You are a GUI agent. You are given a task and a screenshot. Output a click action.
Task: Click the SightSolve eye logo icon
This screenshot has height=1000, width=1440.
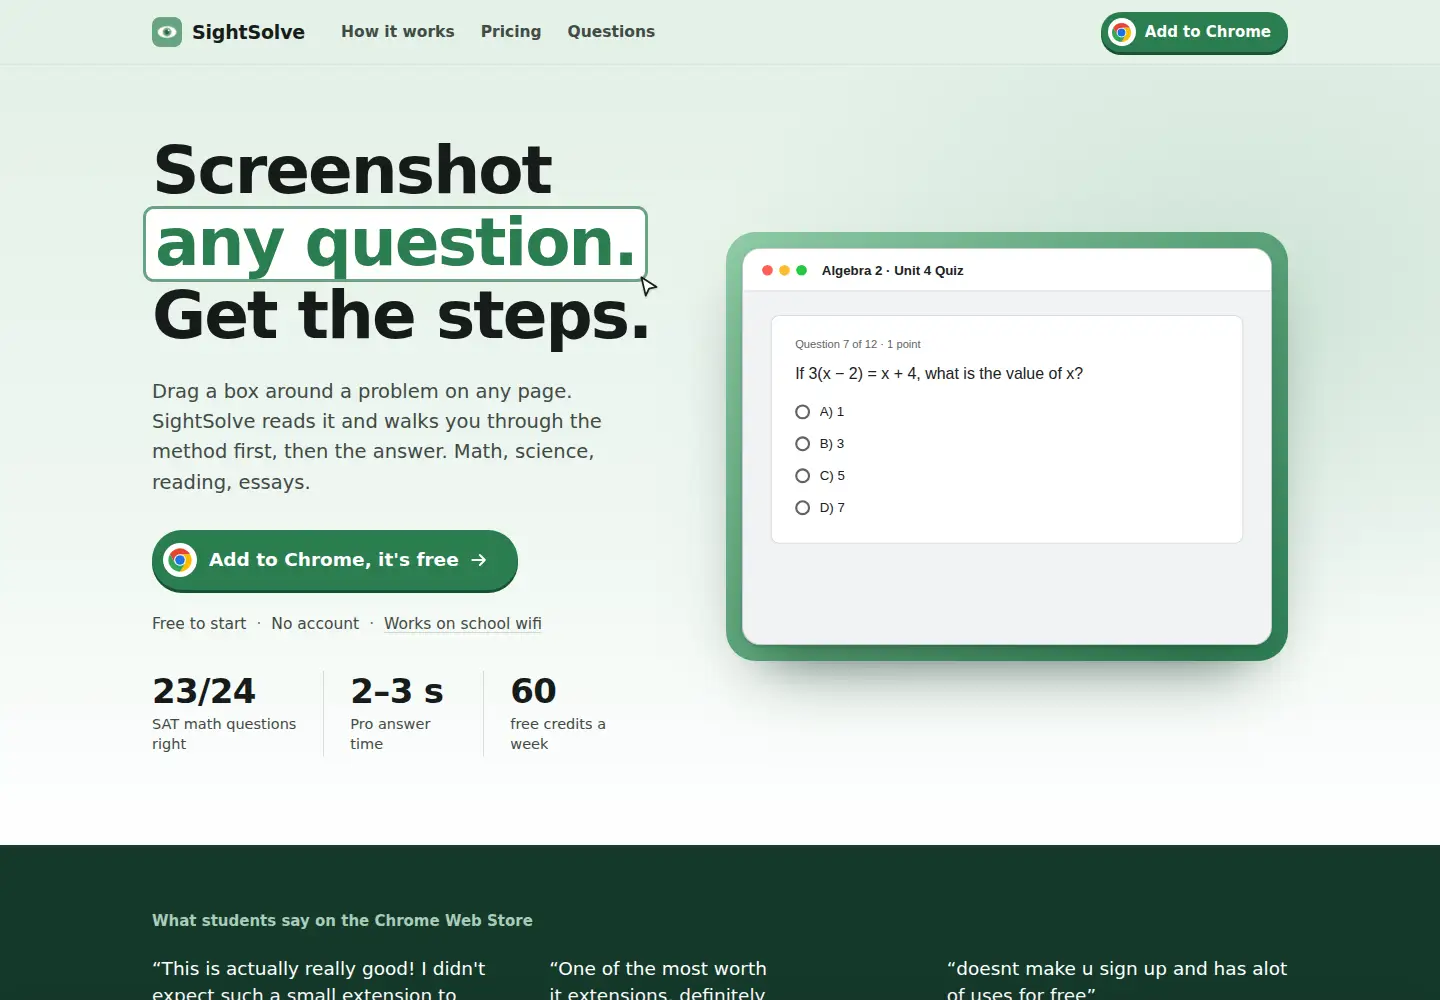(x=167, y=32)
